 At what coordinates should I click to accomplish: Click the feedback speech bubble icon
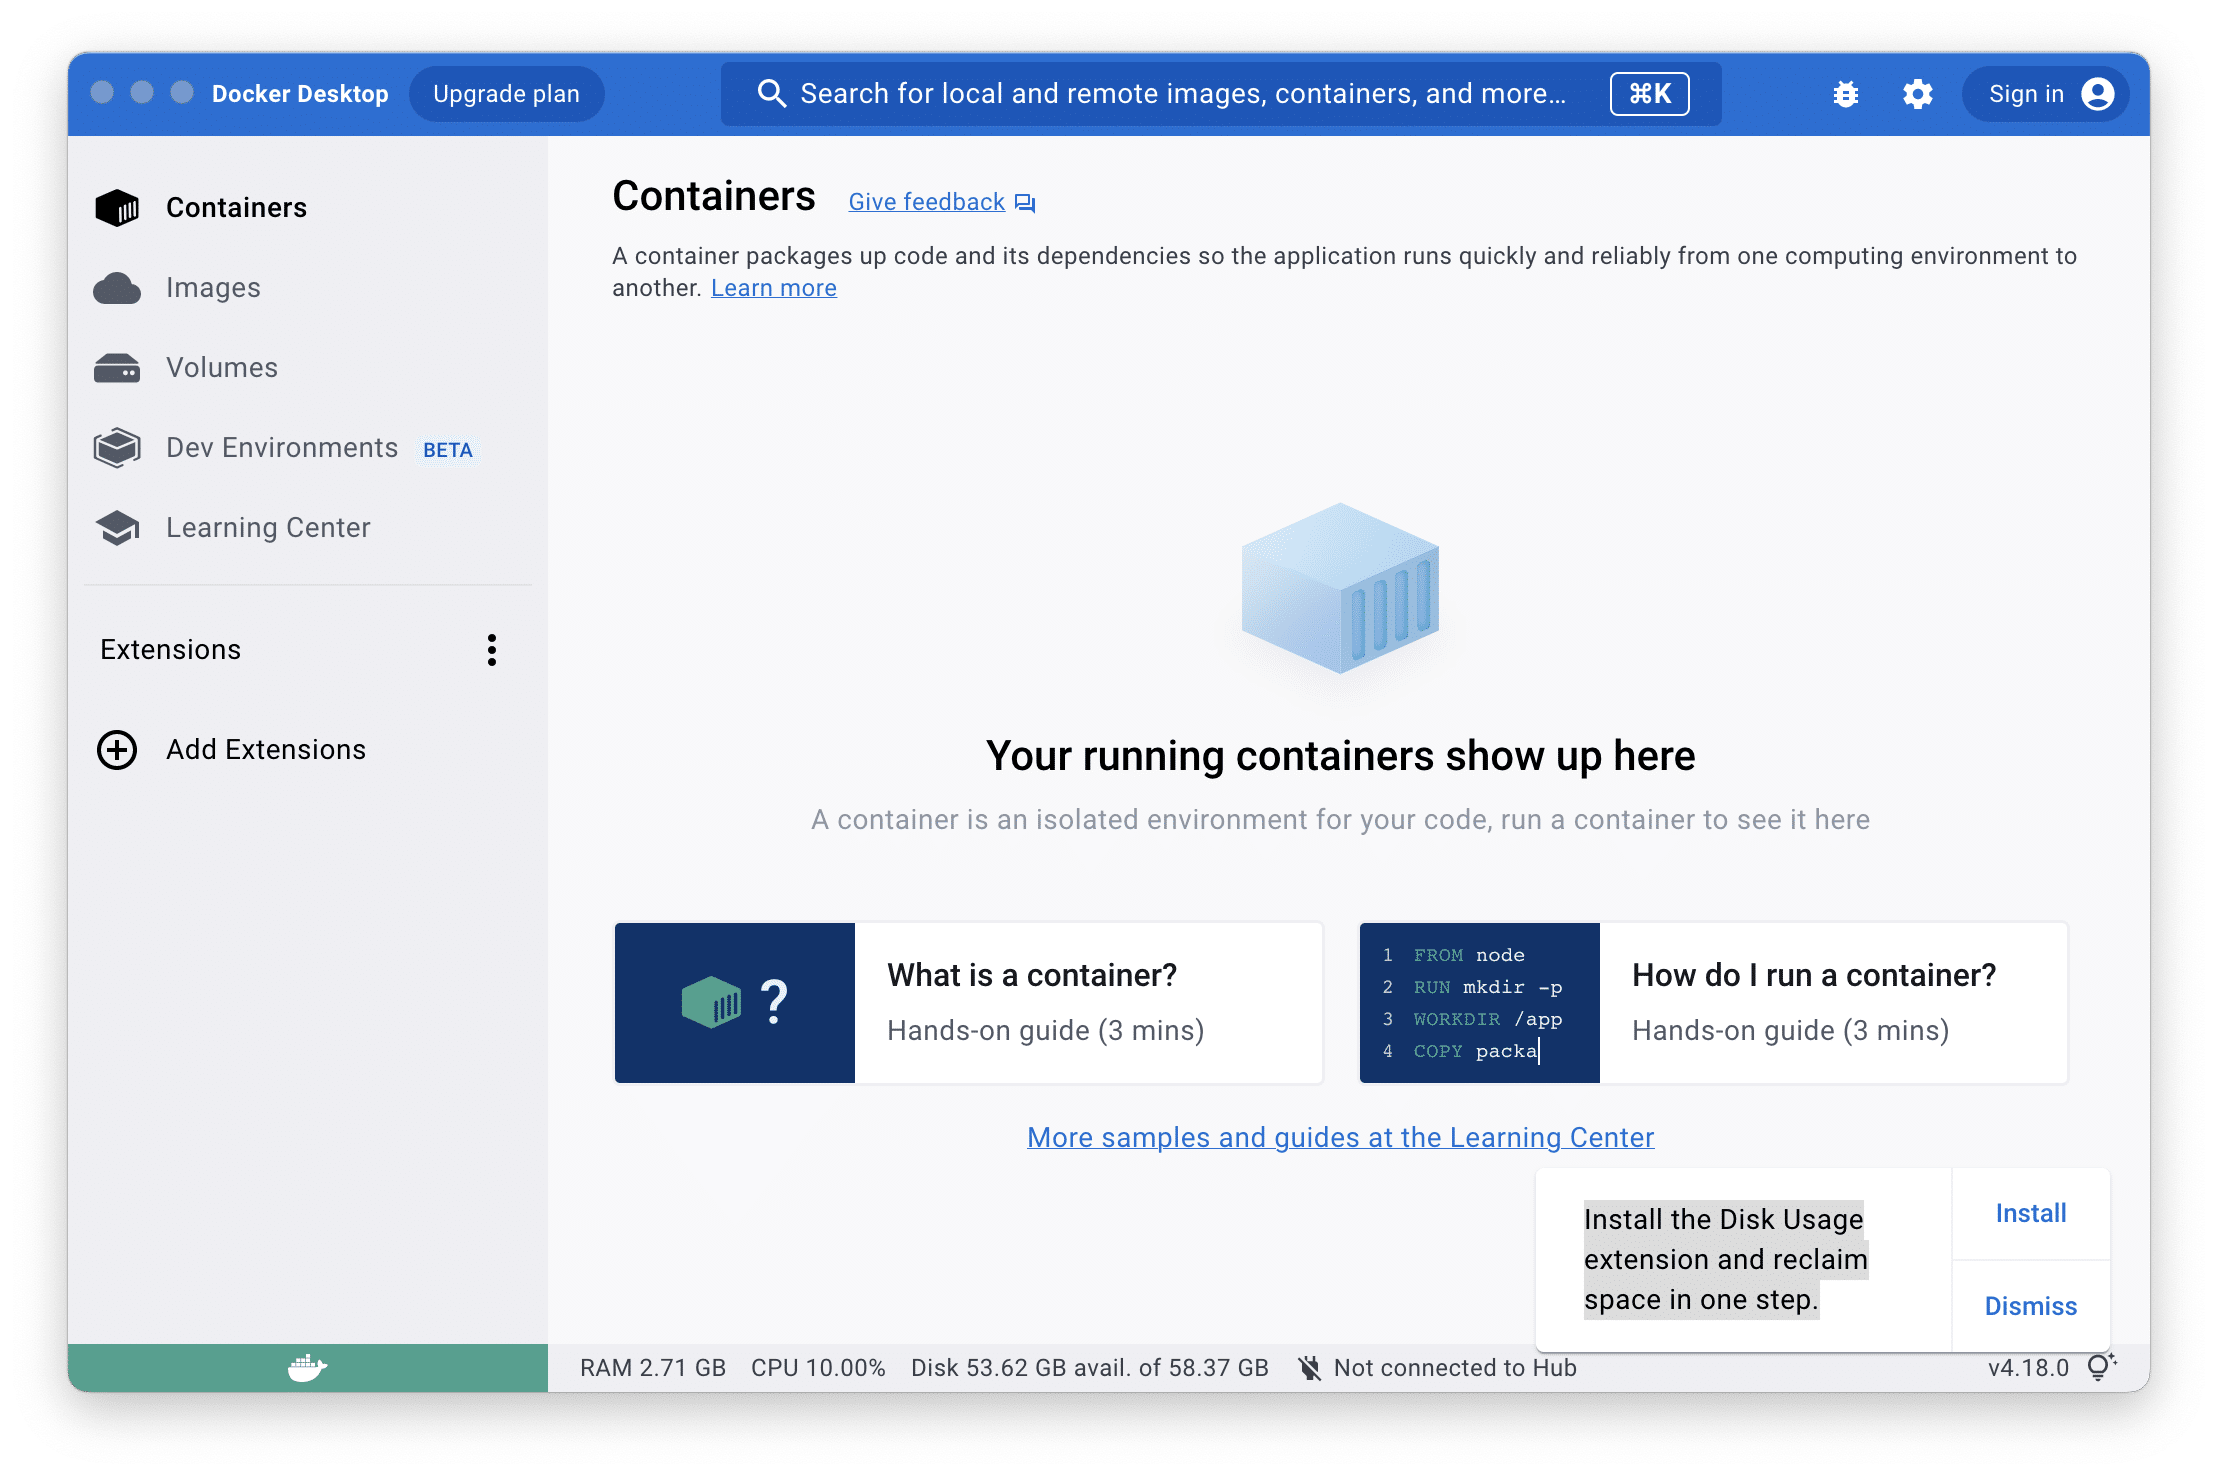[x=1025, y=203]
